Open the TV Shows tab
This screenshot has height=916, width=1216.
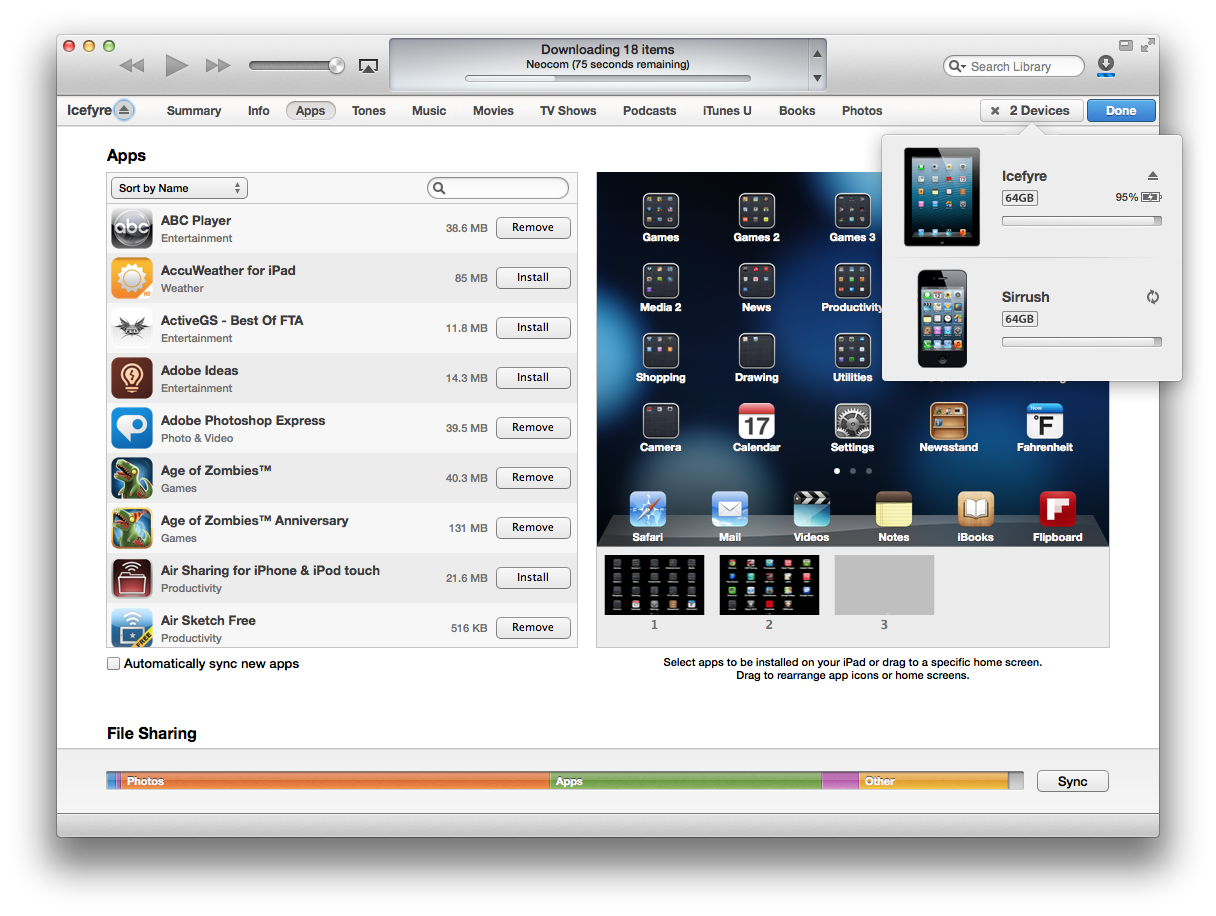click(x=568, y=111)
